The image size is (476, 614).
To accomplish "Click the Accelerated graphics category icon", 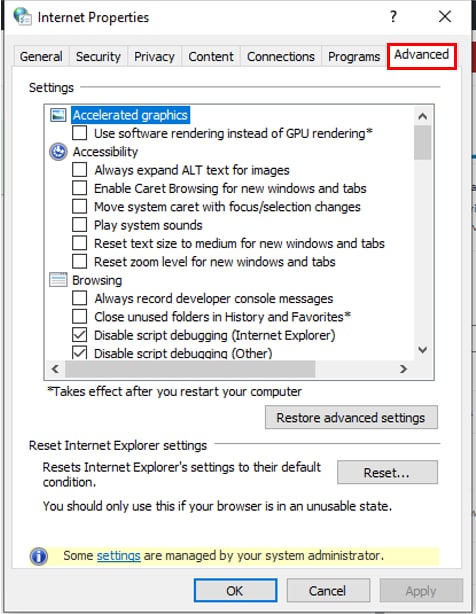I will tap(58, 115).
